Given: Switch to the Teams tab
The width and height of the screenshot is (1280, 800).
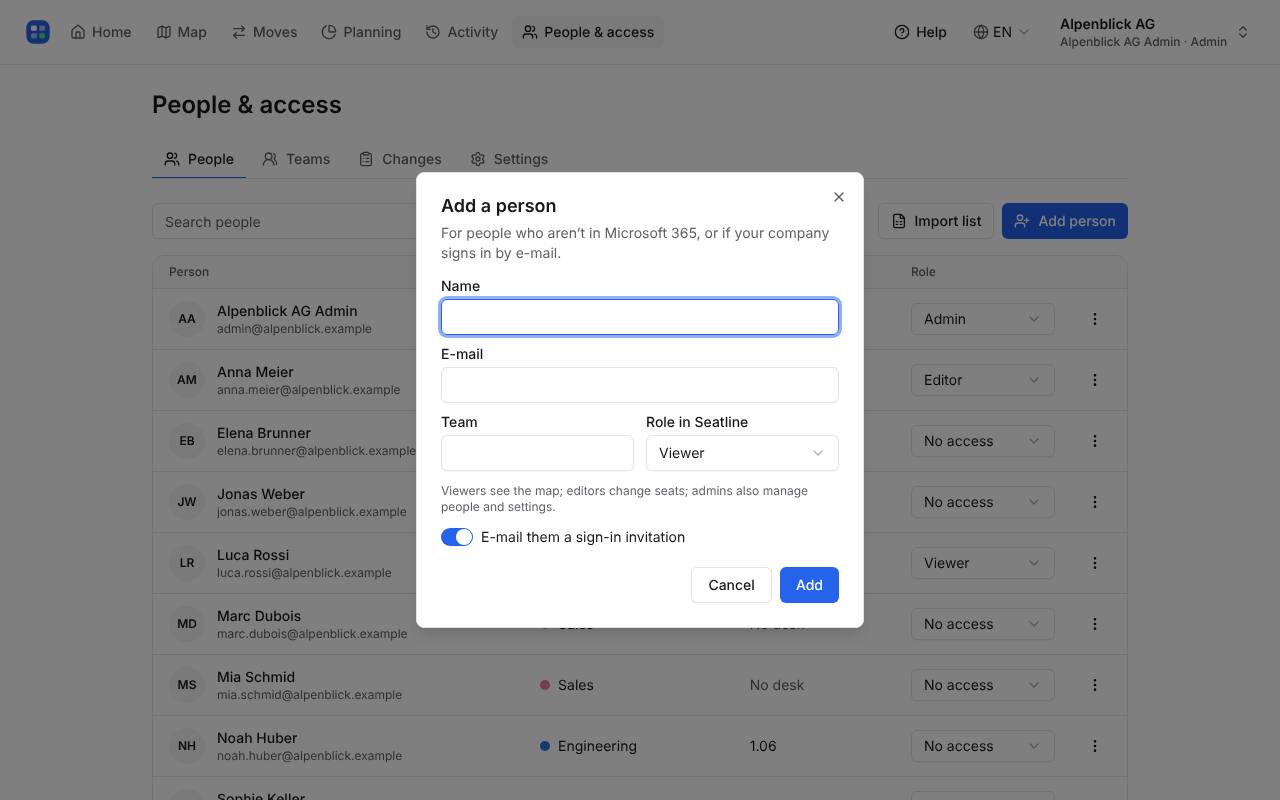Looking at the screenshot, I should [296, 159].
